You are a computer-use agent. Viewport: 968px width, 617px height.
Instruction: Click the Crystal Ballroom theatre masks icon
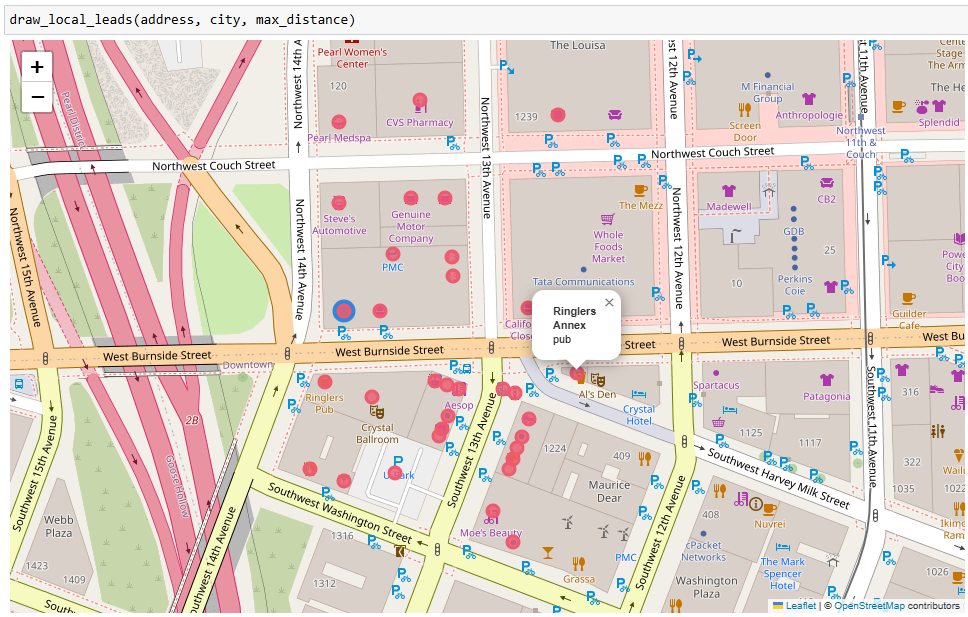377,411
